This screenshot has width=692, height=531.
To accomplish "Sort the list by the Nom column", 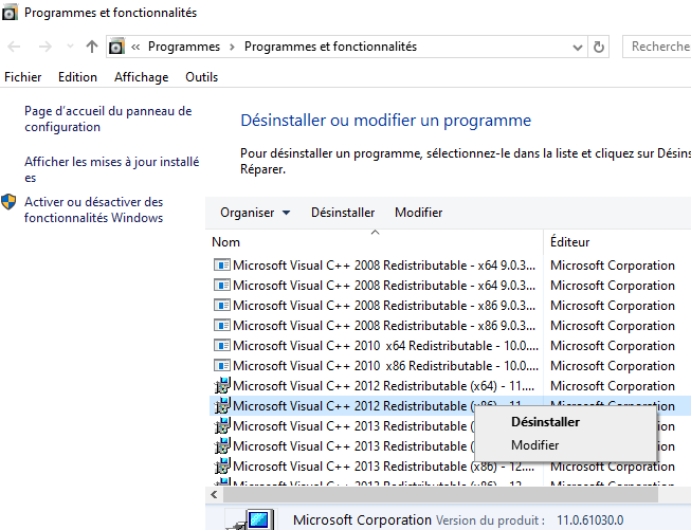I will tap(375, 242).
